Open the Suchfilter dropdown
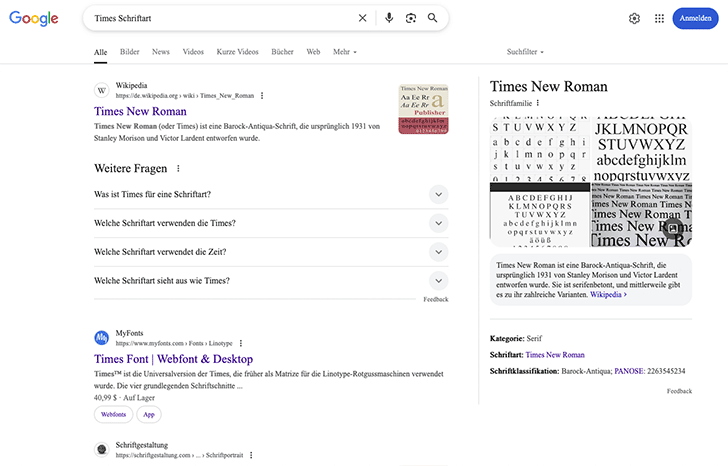Viewport: 728px width, 466px height. coord(525,52)
